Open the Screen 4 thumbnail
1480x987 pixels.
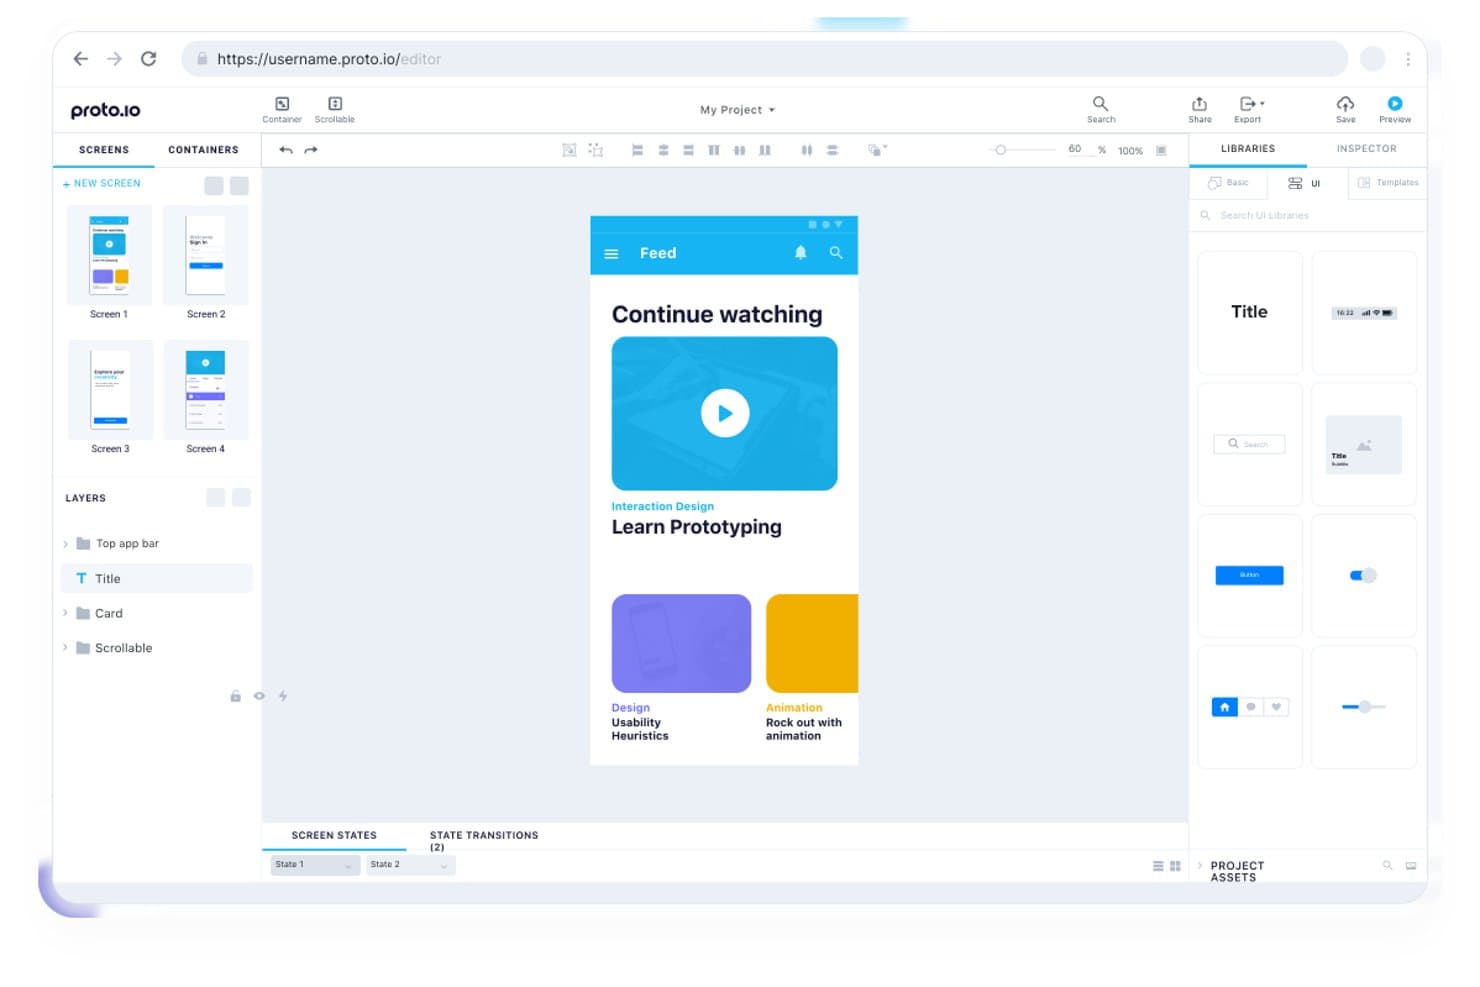click(206, 391)
